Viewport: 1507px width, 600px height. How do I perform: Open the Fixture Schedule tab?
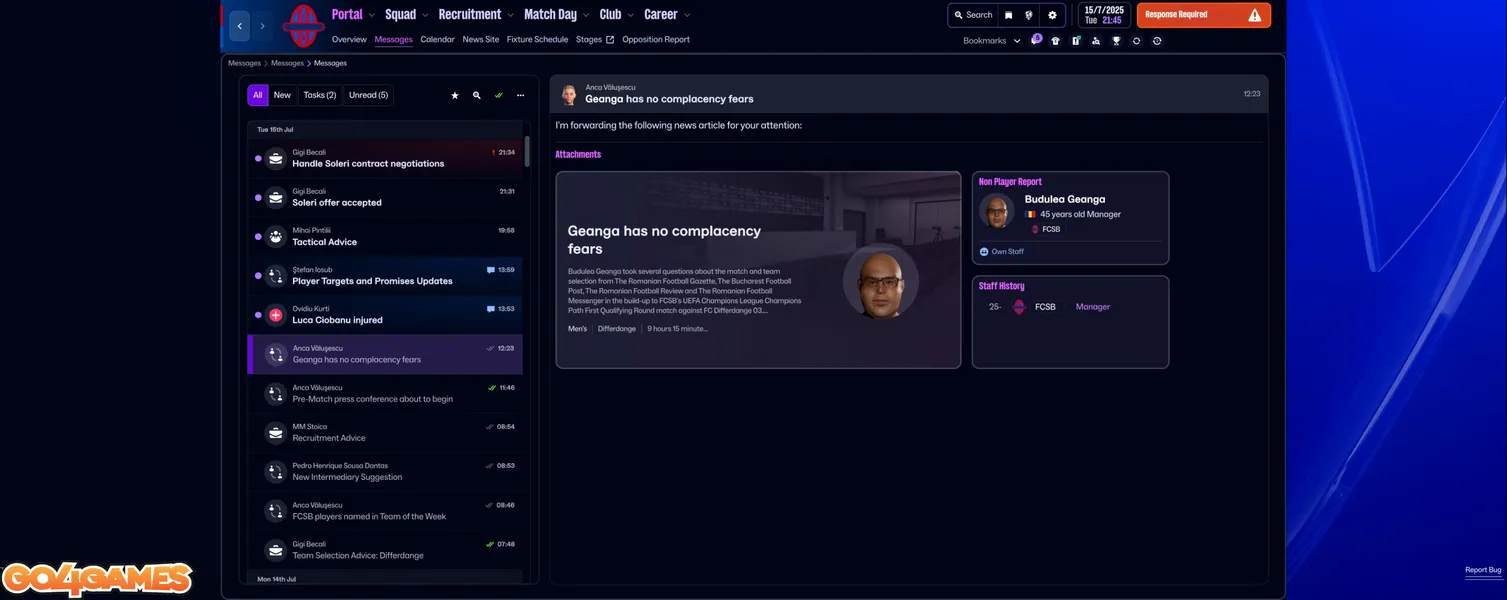[x=537, y=40]
